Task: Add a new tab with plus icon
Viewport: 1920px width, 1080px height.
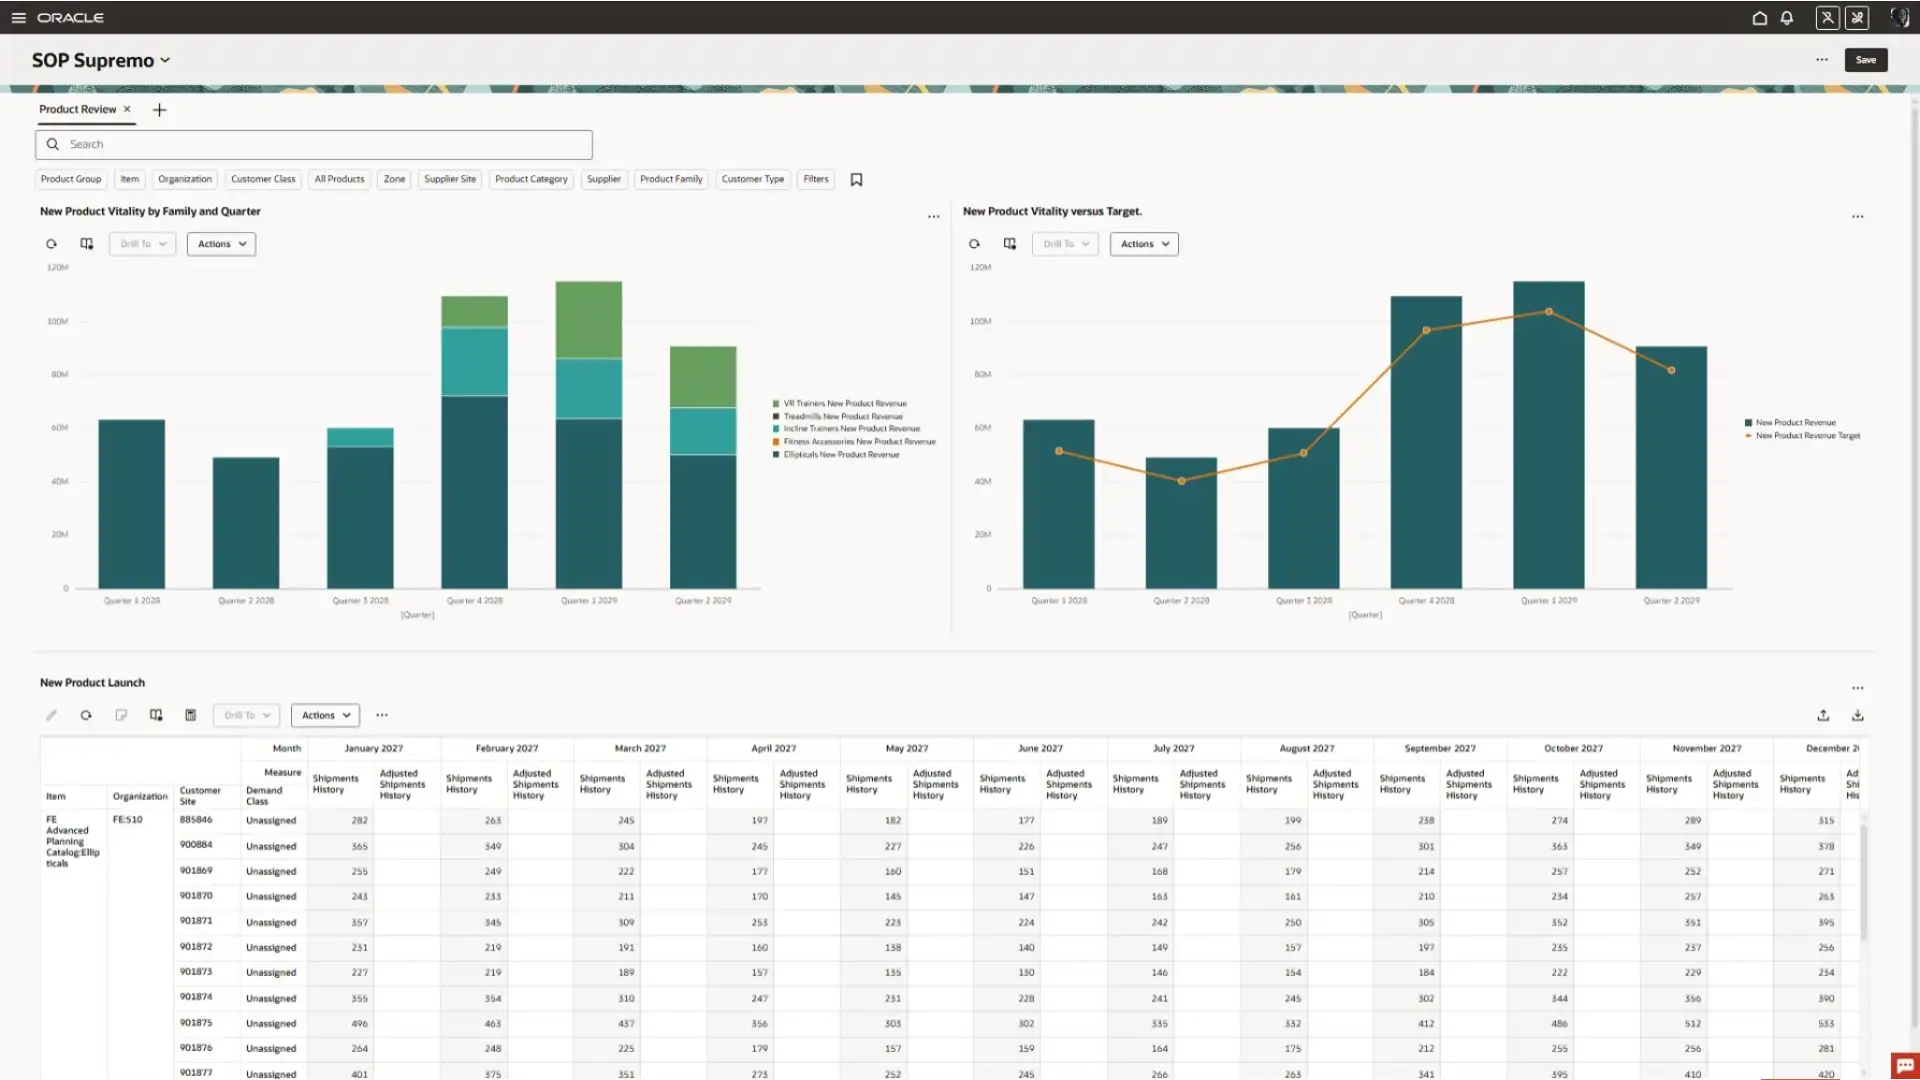Action: coord(159,110)
